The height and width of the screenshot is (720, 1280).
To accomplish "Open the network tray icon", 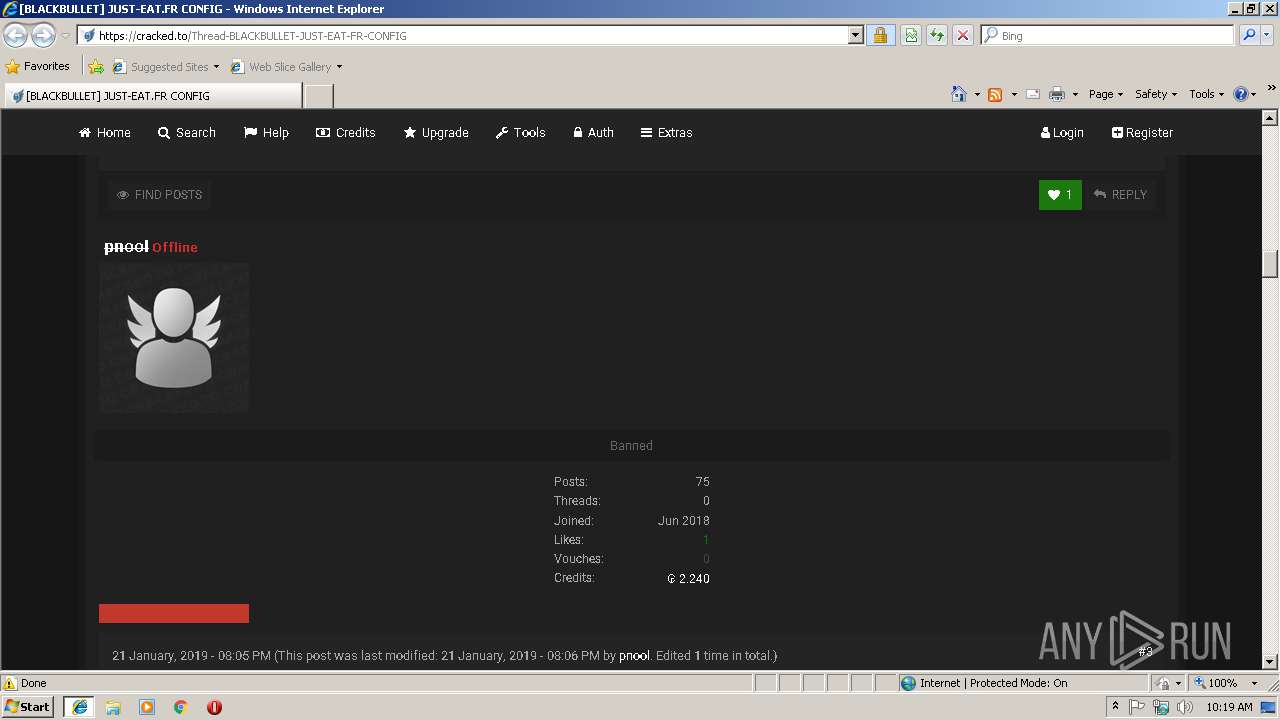I will 1161,707.
